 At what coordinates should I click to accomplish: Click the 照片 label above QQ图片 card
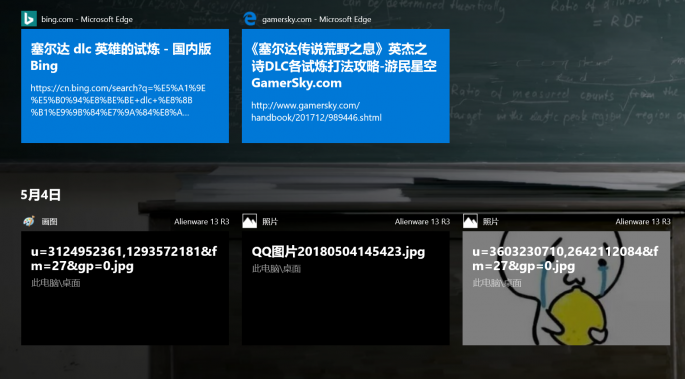(x=270, y=222)
